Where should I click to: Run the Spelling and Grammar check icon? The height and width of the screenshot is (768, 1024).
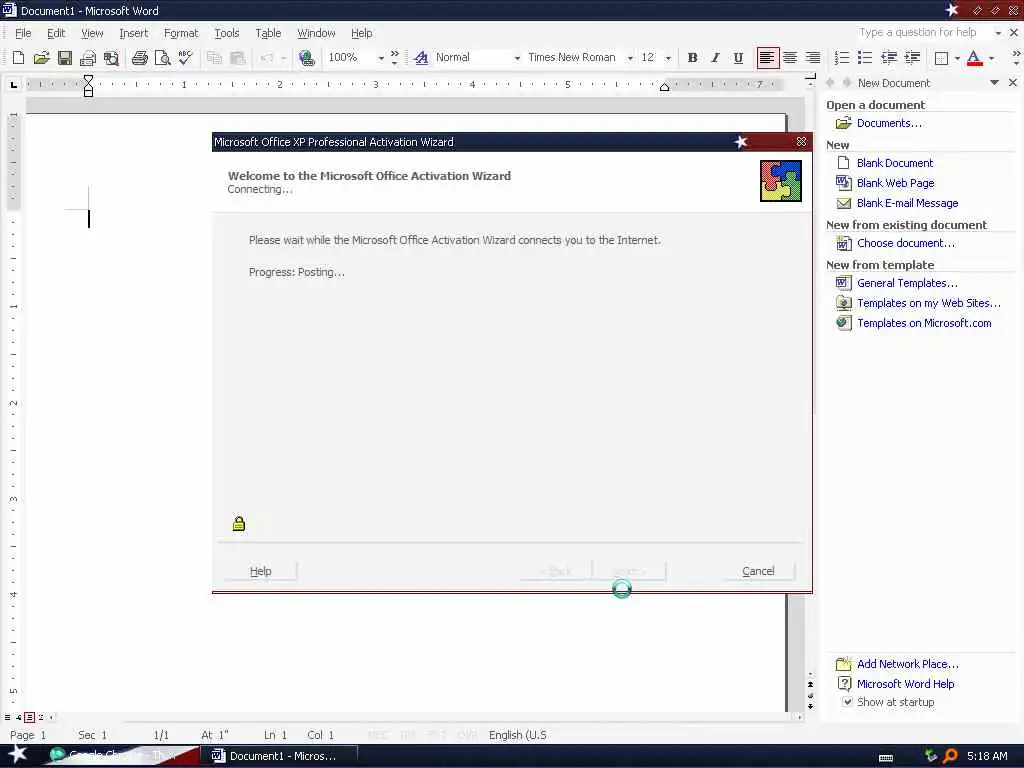[185, 57]
